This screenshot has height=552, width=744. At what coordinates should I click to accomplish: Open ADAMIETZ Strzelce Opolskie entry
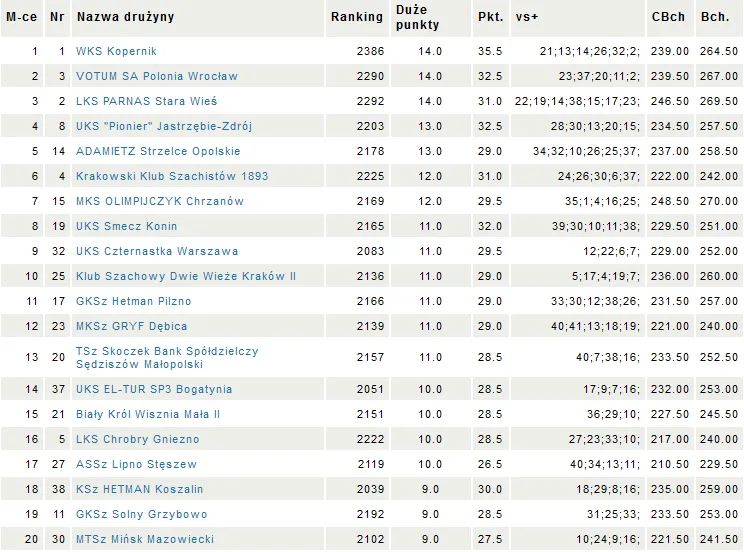[x=158, y=151]
